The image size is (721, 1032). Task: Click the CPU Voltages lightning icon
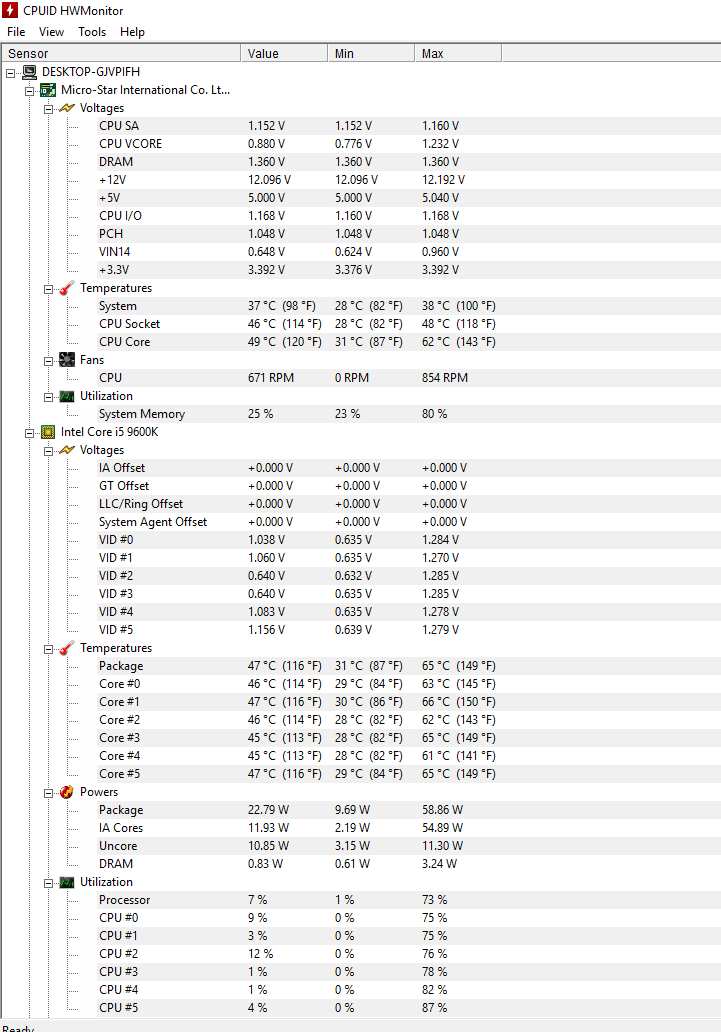click(67, 450)
